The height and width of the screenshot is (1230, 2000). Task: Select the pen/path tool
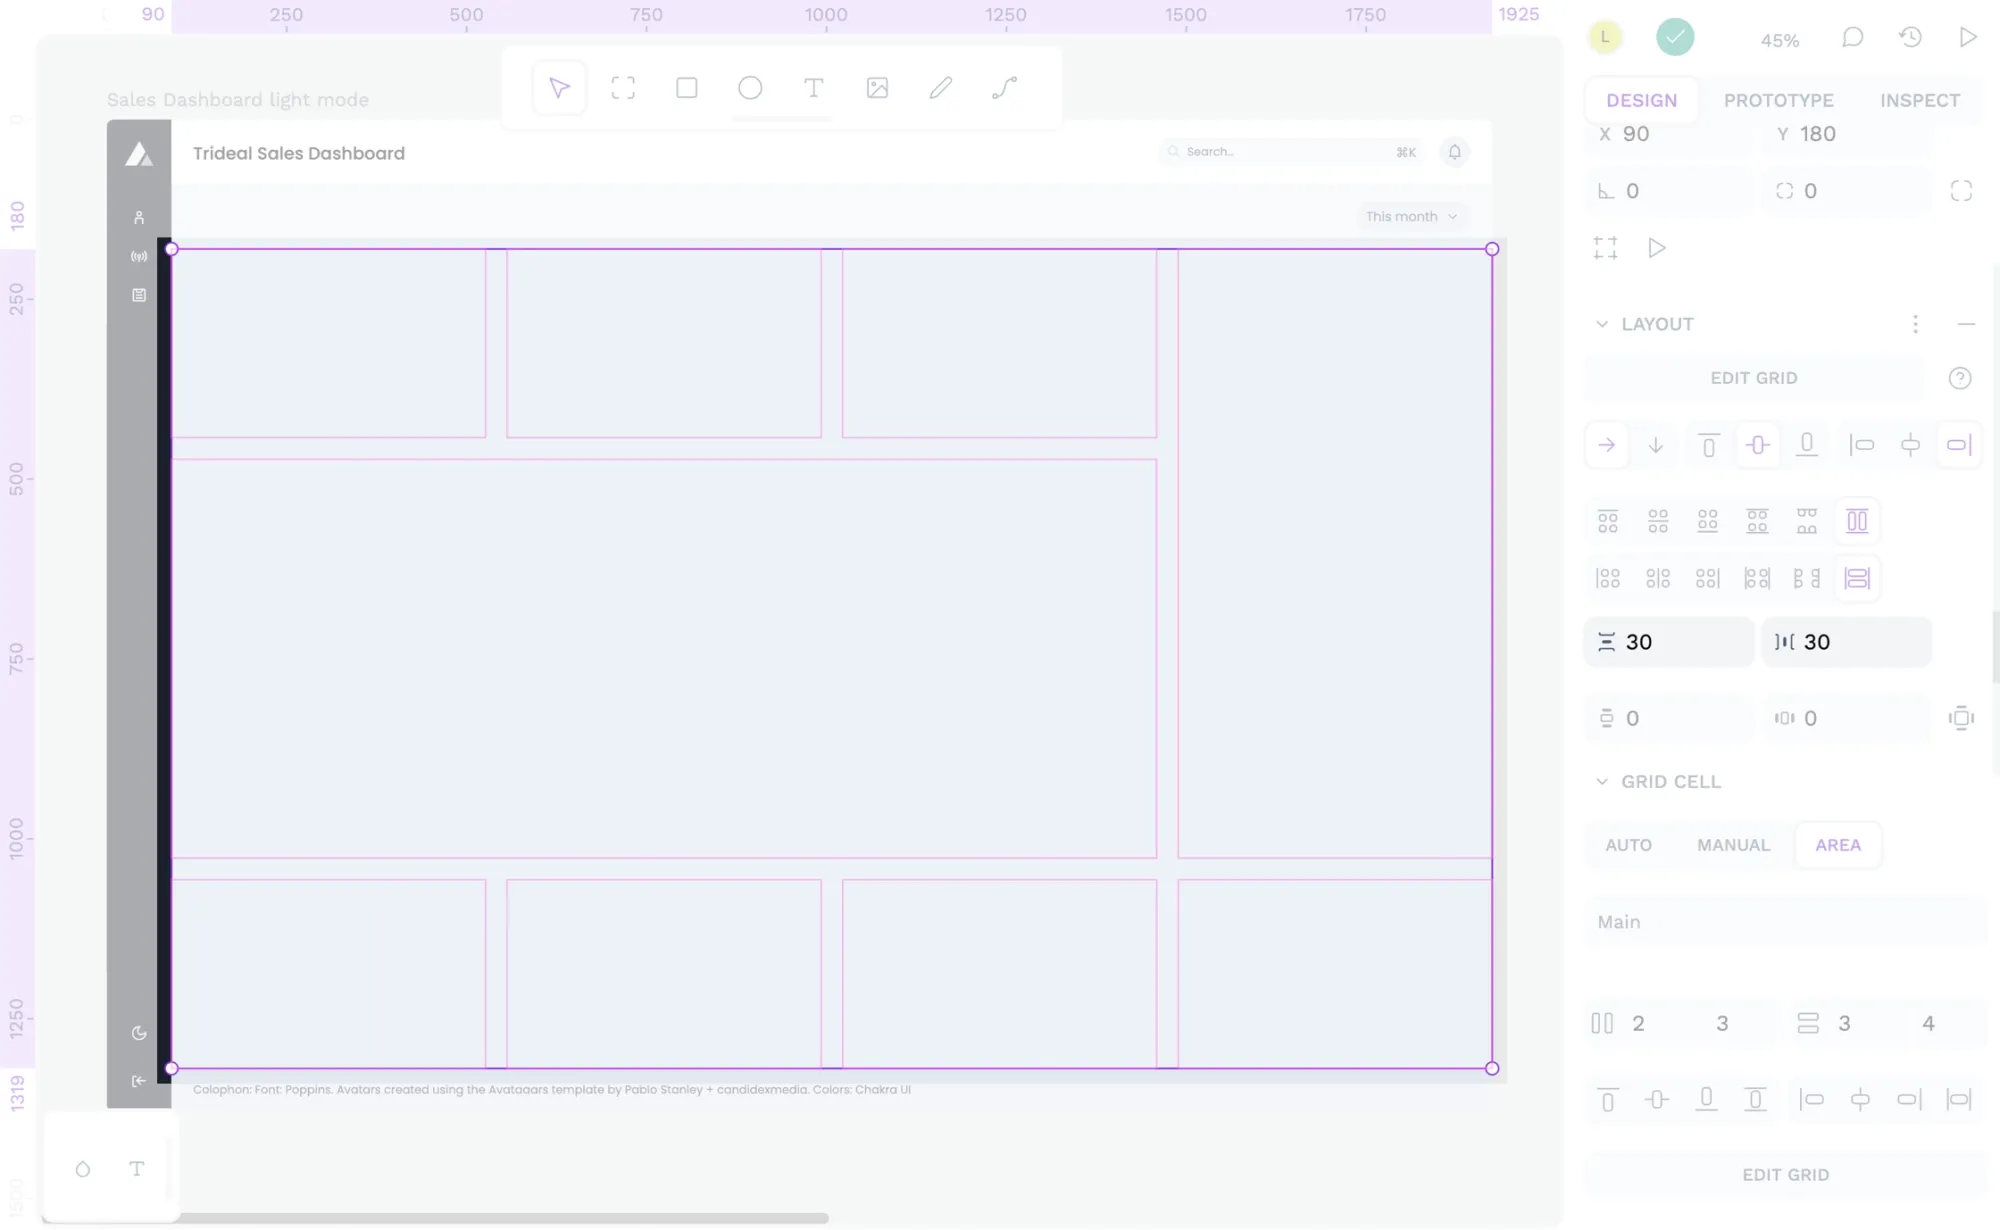[x=1004, y=89]
